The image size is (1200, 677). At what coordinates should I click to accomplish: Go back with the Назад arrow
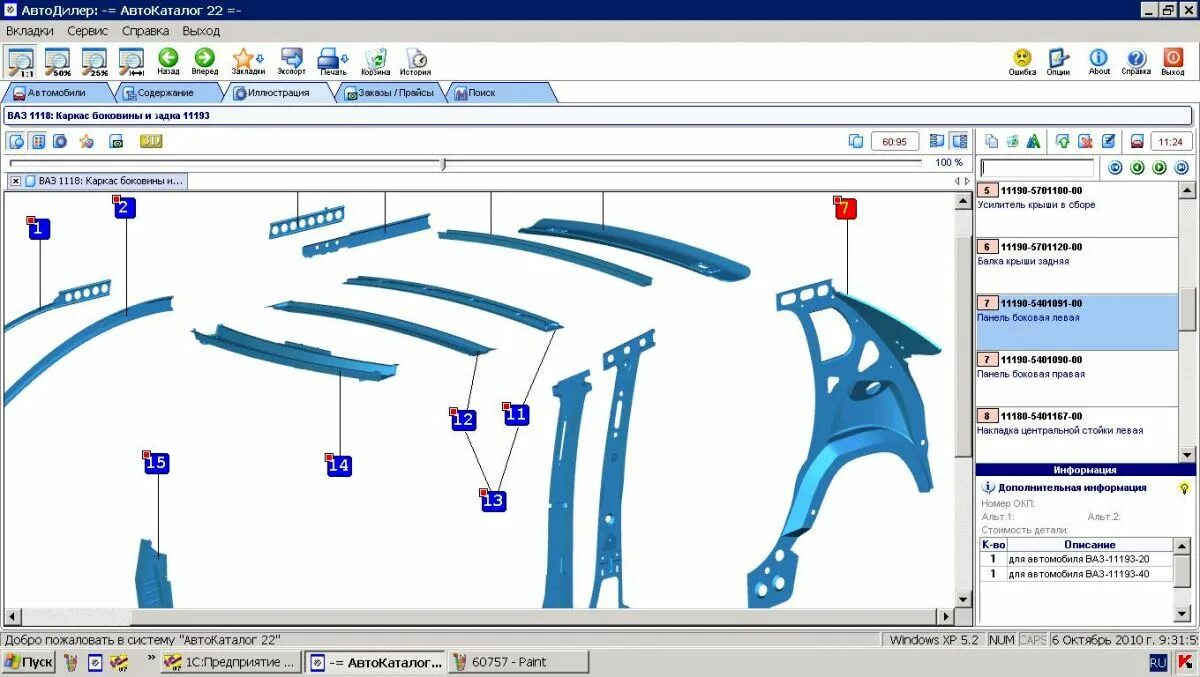pos(168,62)
